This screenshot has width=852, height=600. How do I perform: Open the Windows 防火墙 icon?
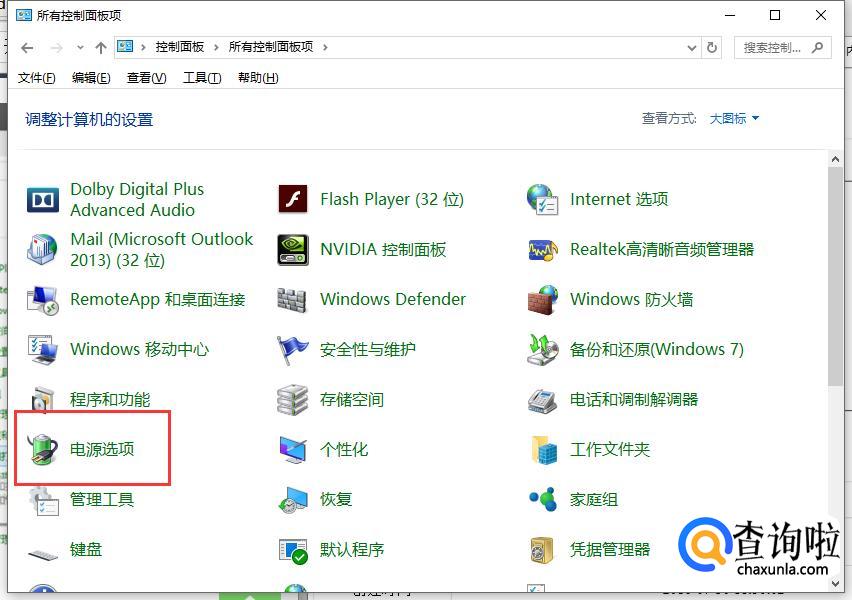pos(543,299)
